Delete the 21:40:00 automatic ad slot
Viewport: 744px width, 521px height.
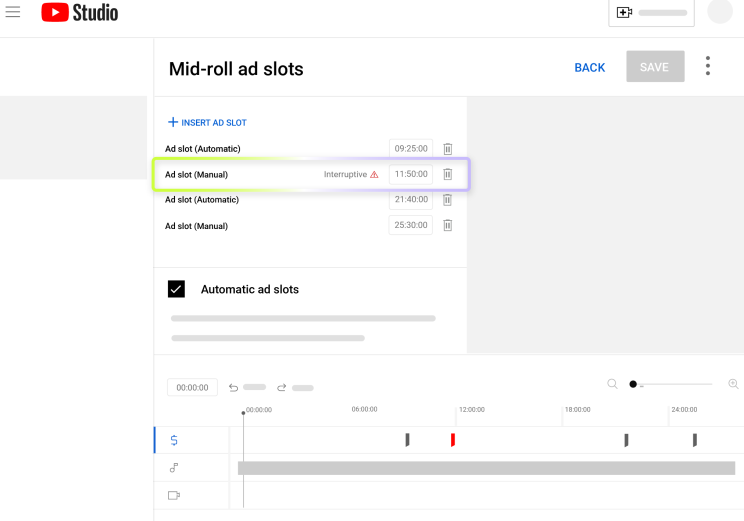[448, 200]
